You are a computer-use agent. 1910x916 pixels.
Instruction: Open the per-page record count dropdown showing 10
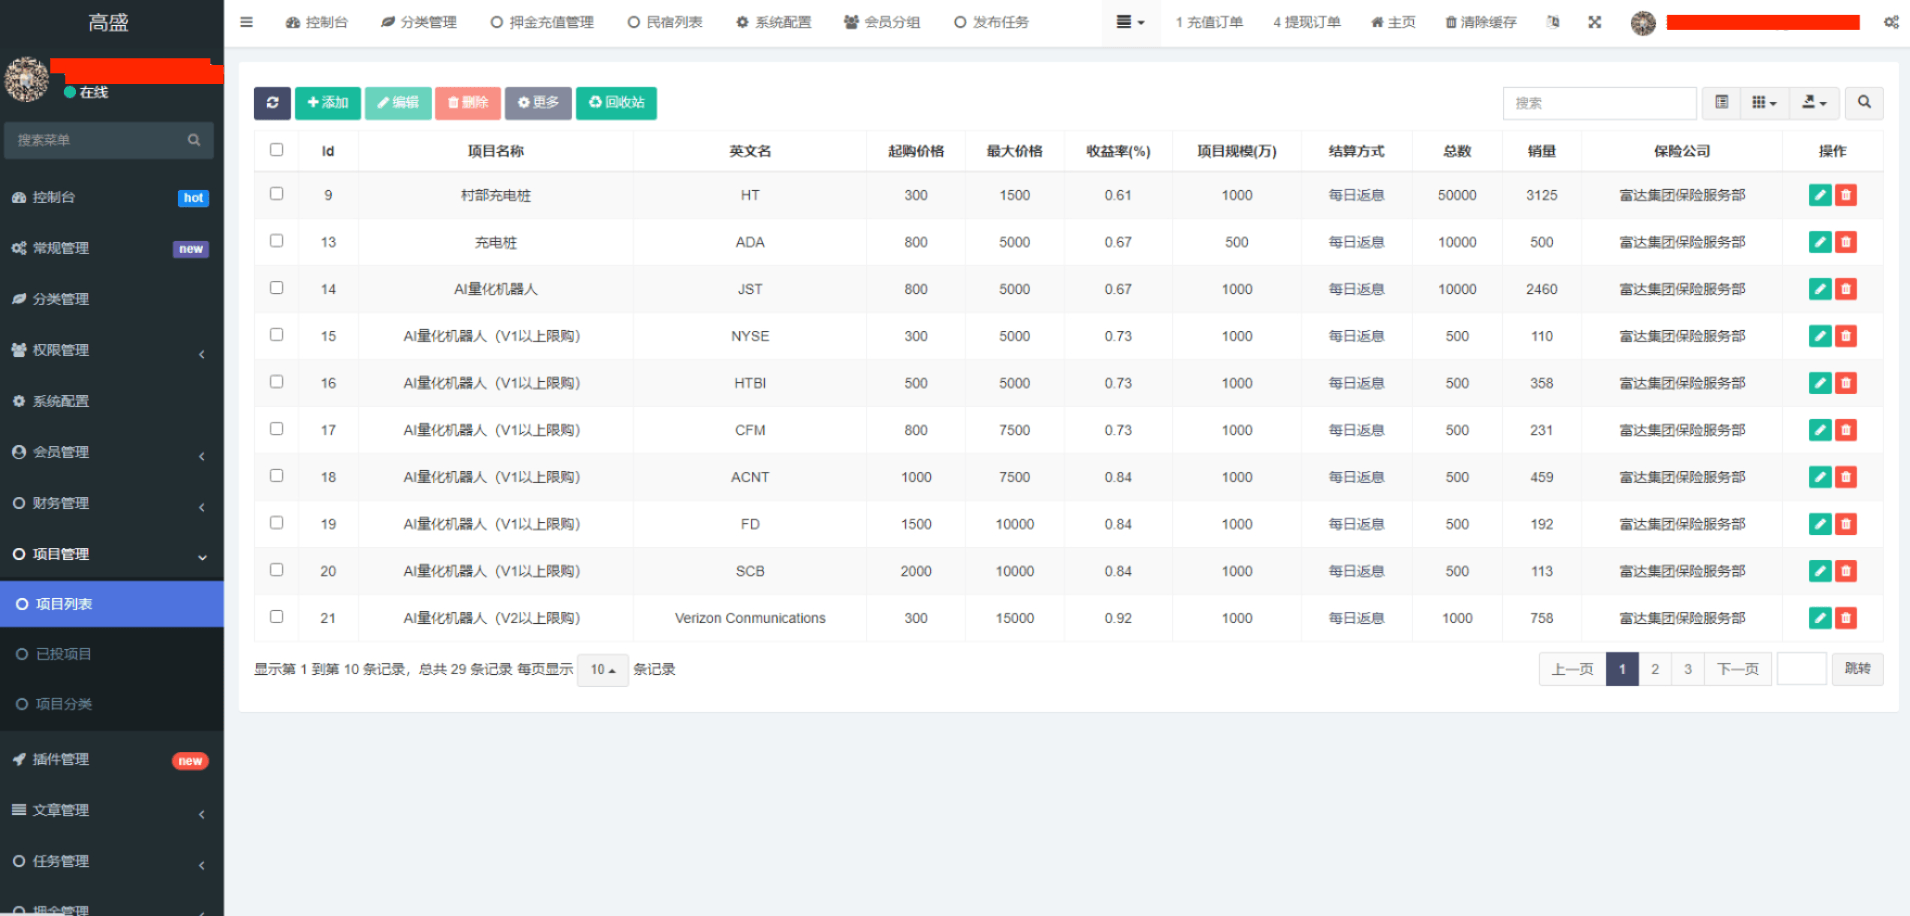[602, 670]
